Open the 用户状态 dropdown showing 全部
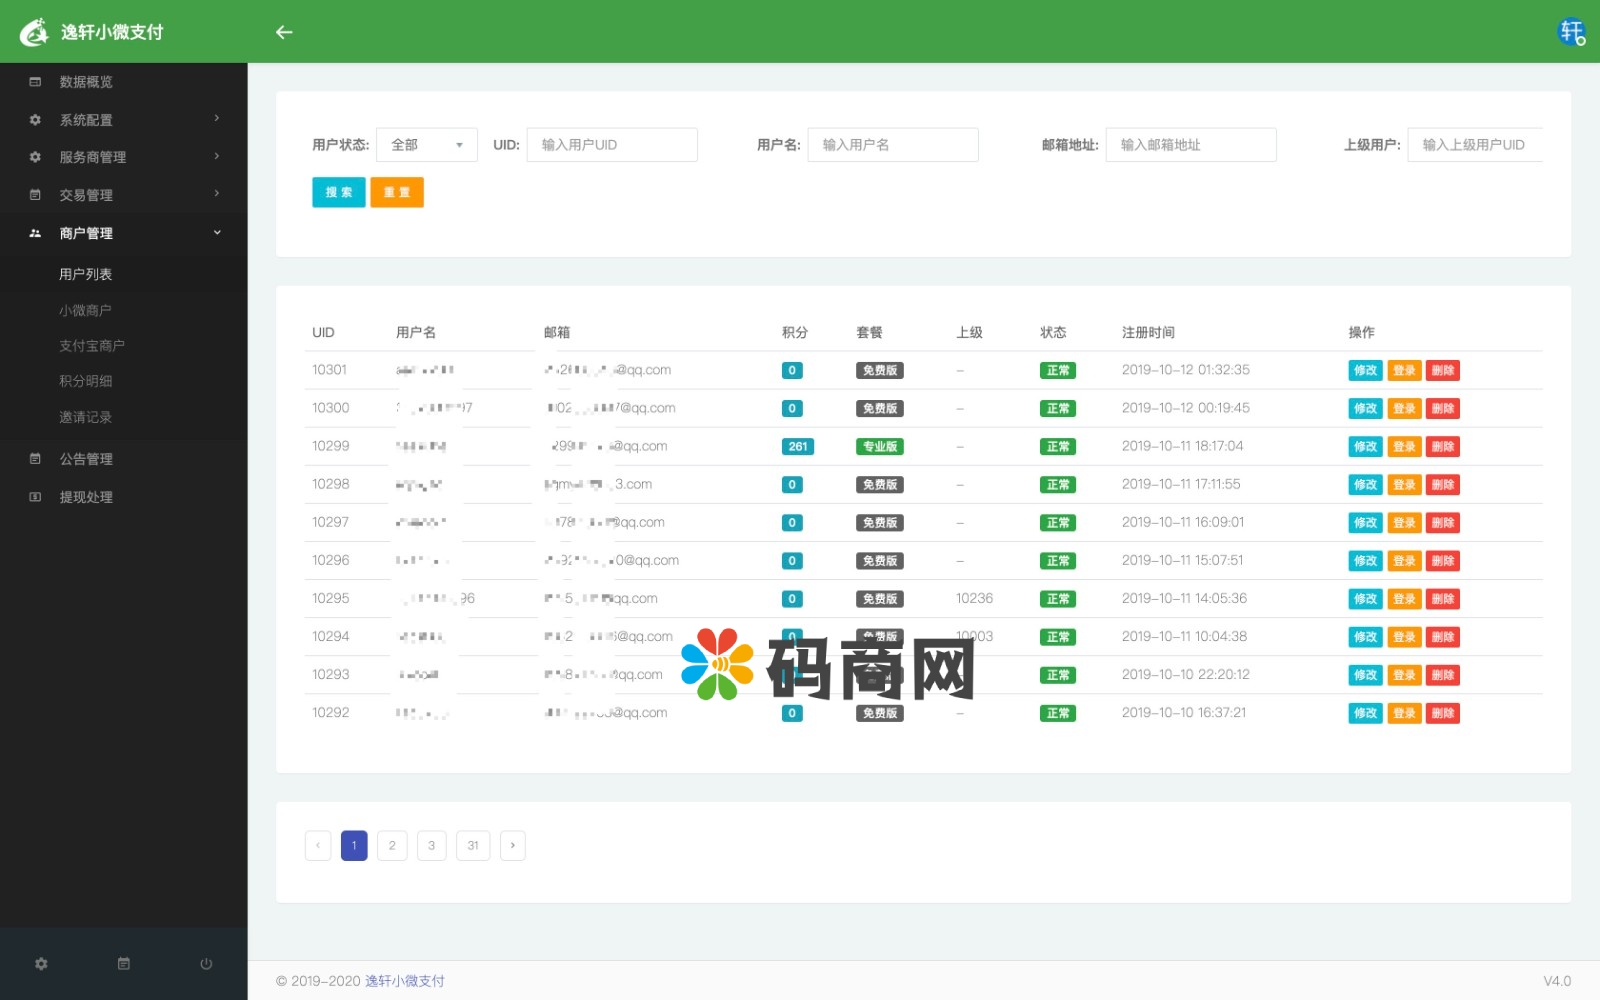Image resolution: width=1600 pixels, height=1000 pixels. click(x=427, y=145)
